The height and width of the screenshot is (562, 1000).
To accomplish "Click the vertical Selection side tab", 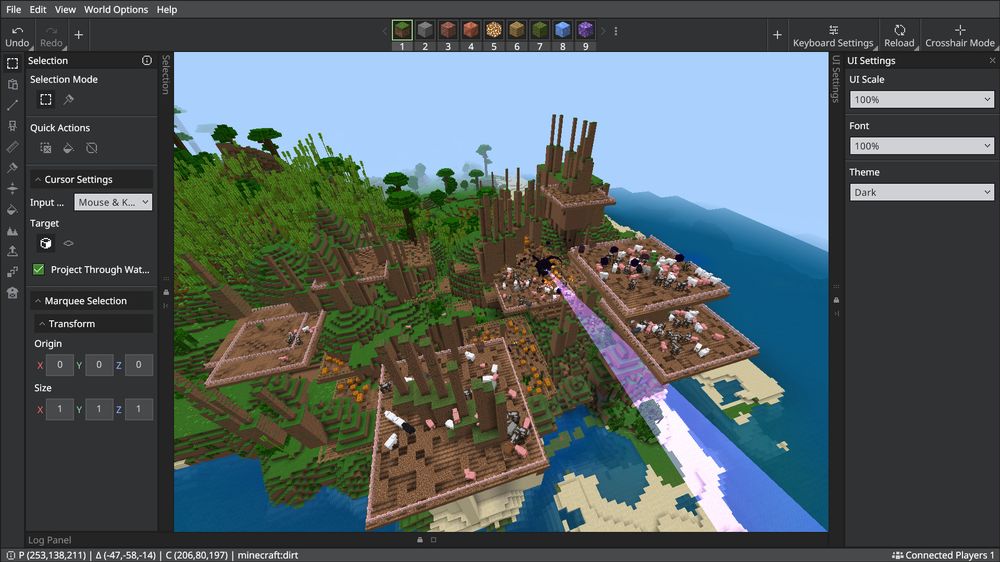I will (x=166, y=75).
